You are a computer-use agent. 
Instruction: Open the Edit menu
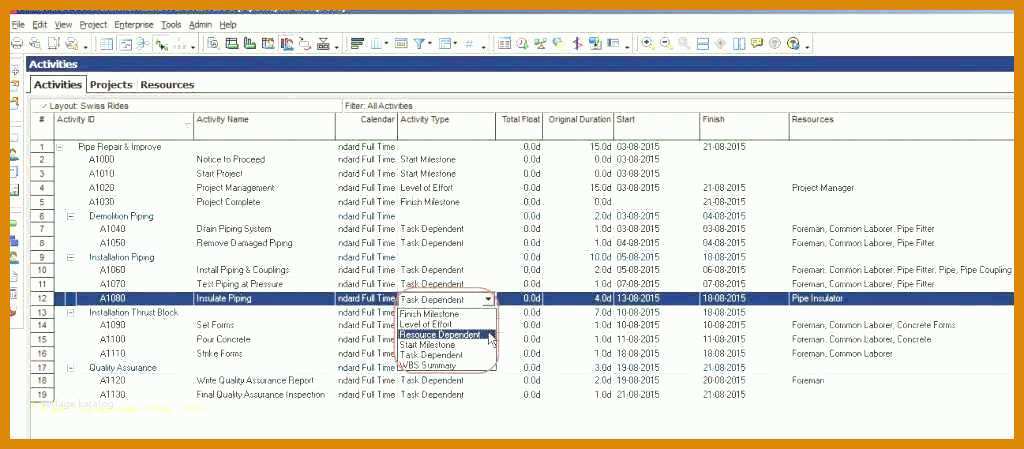40,25
